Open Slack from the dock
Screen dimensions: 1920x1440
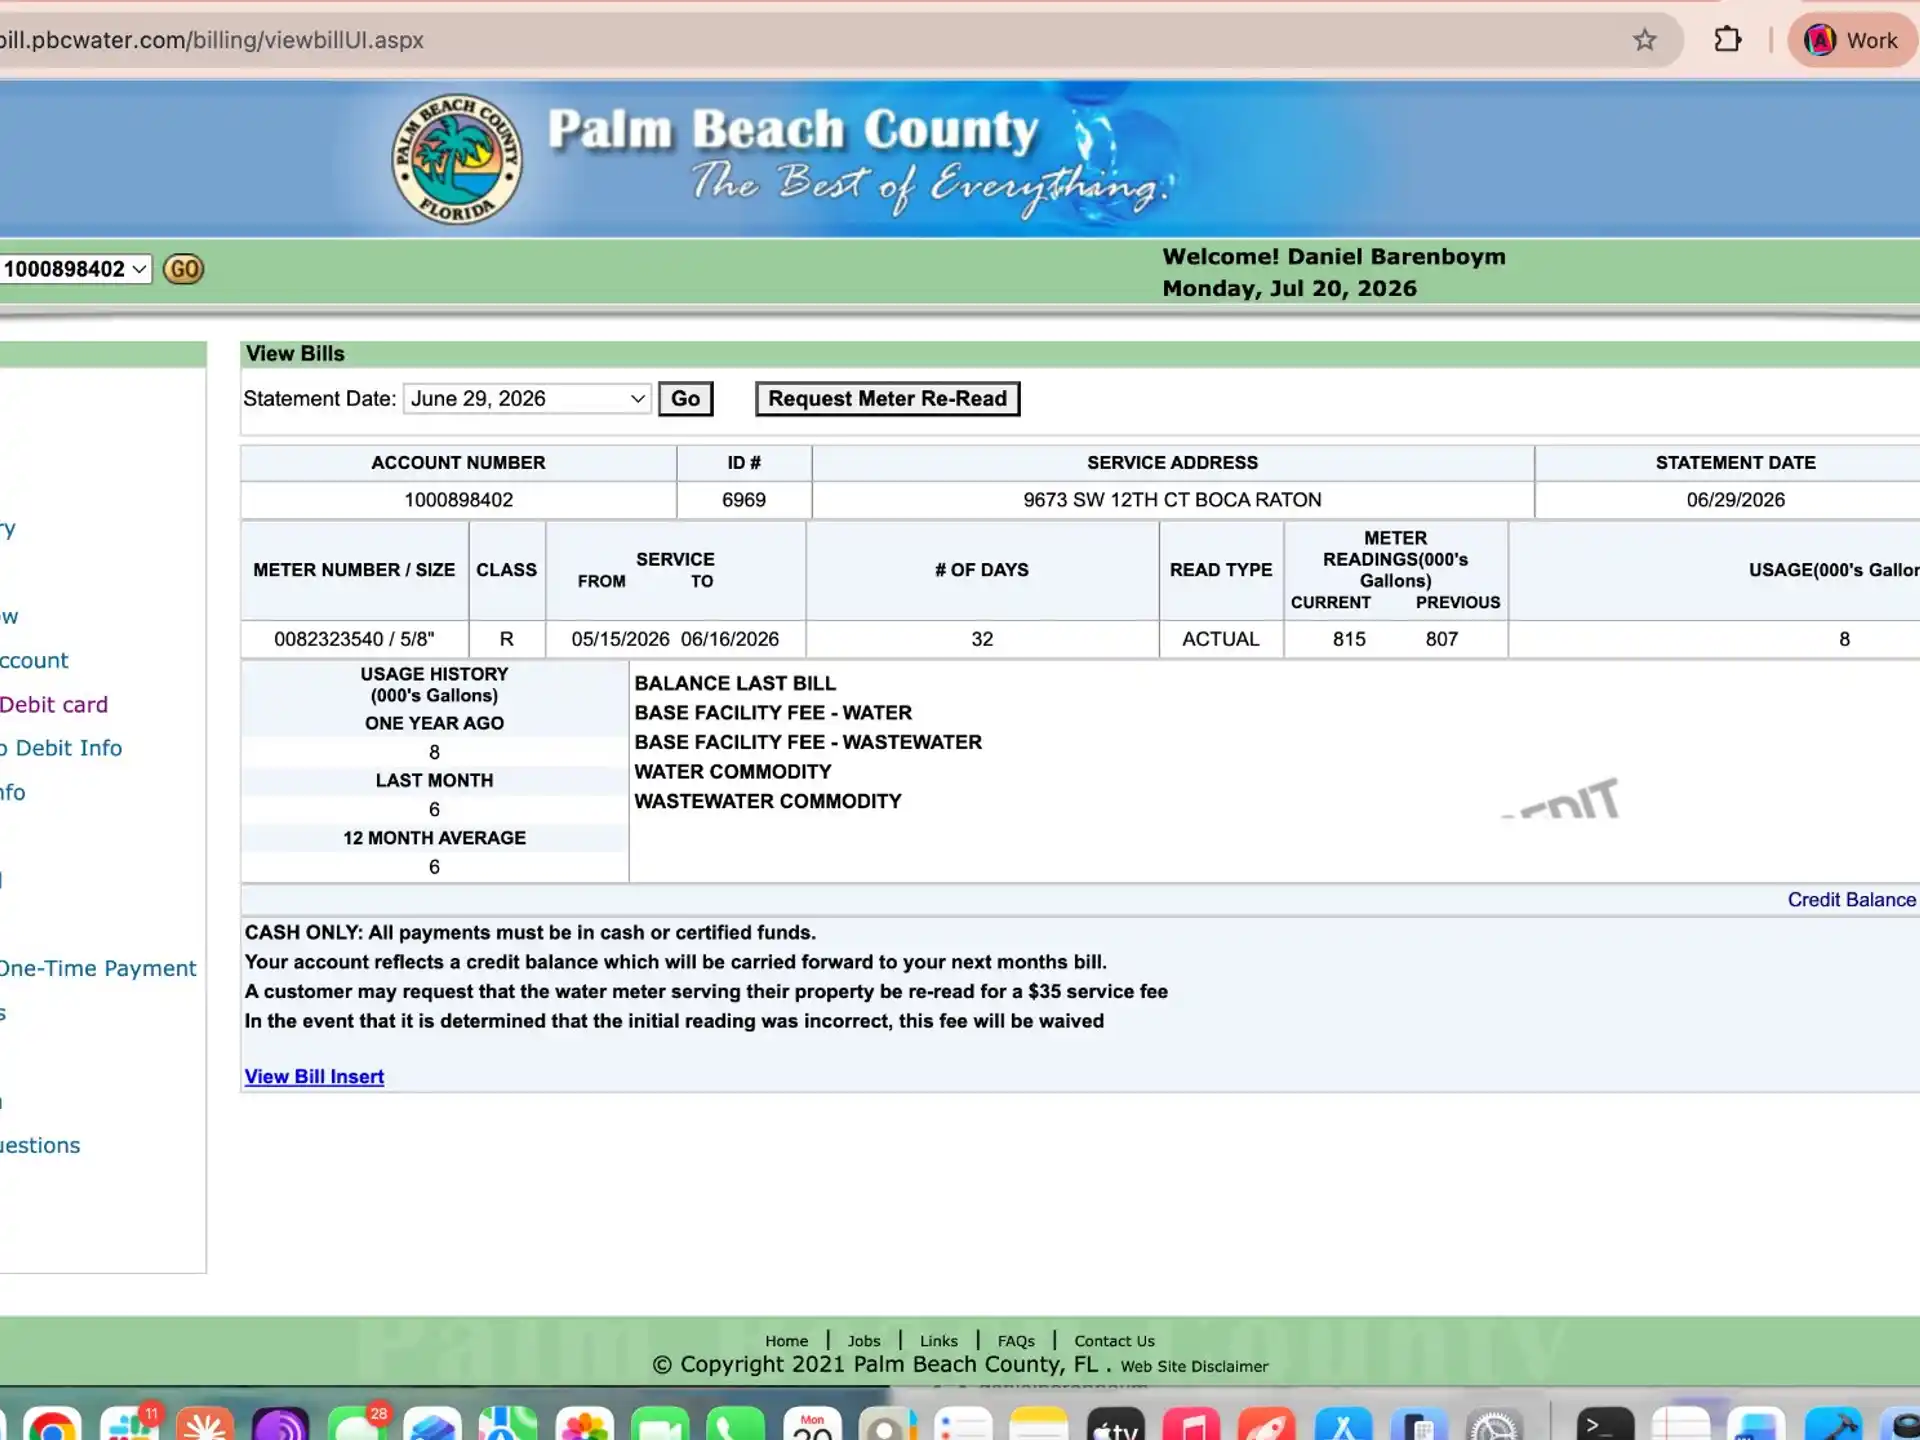129,1424
